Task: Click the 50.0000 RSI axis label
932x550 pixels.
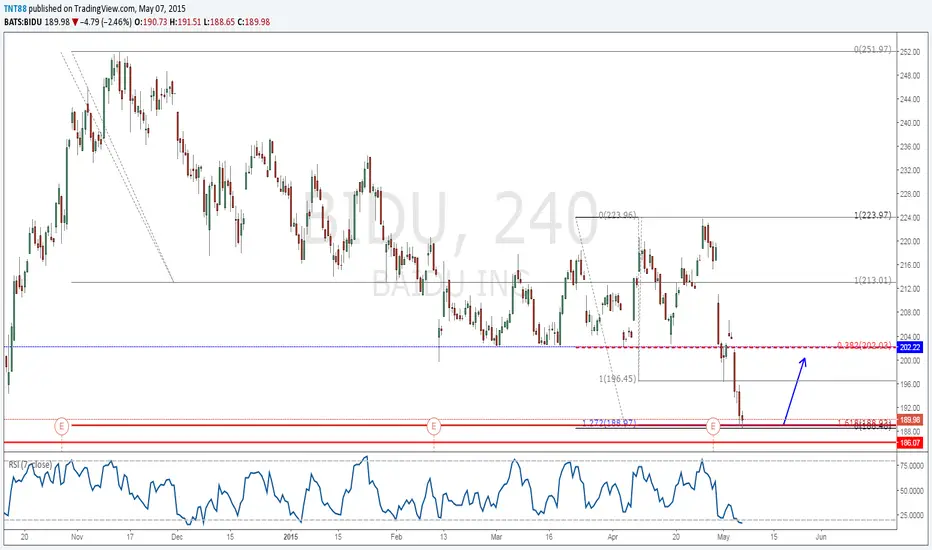Action: click(x=912, y=491)
